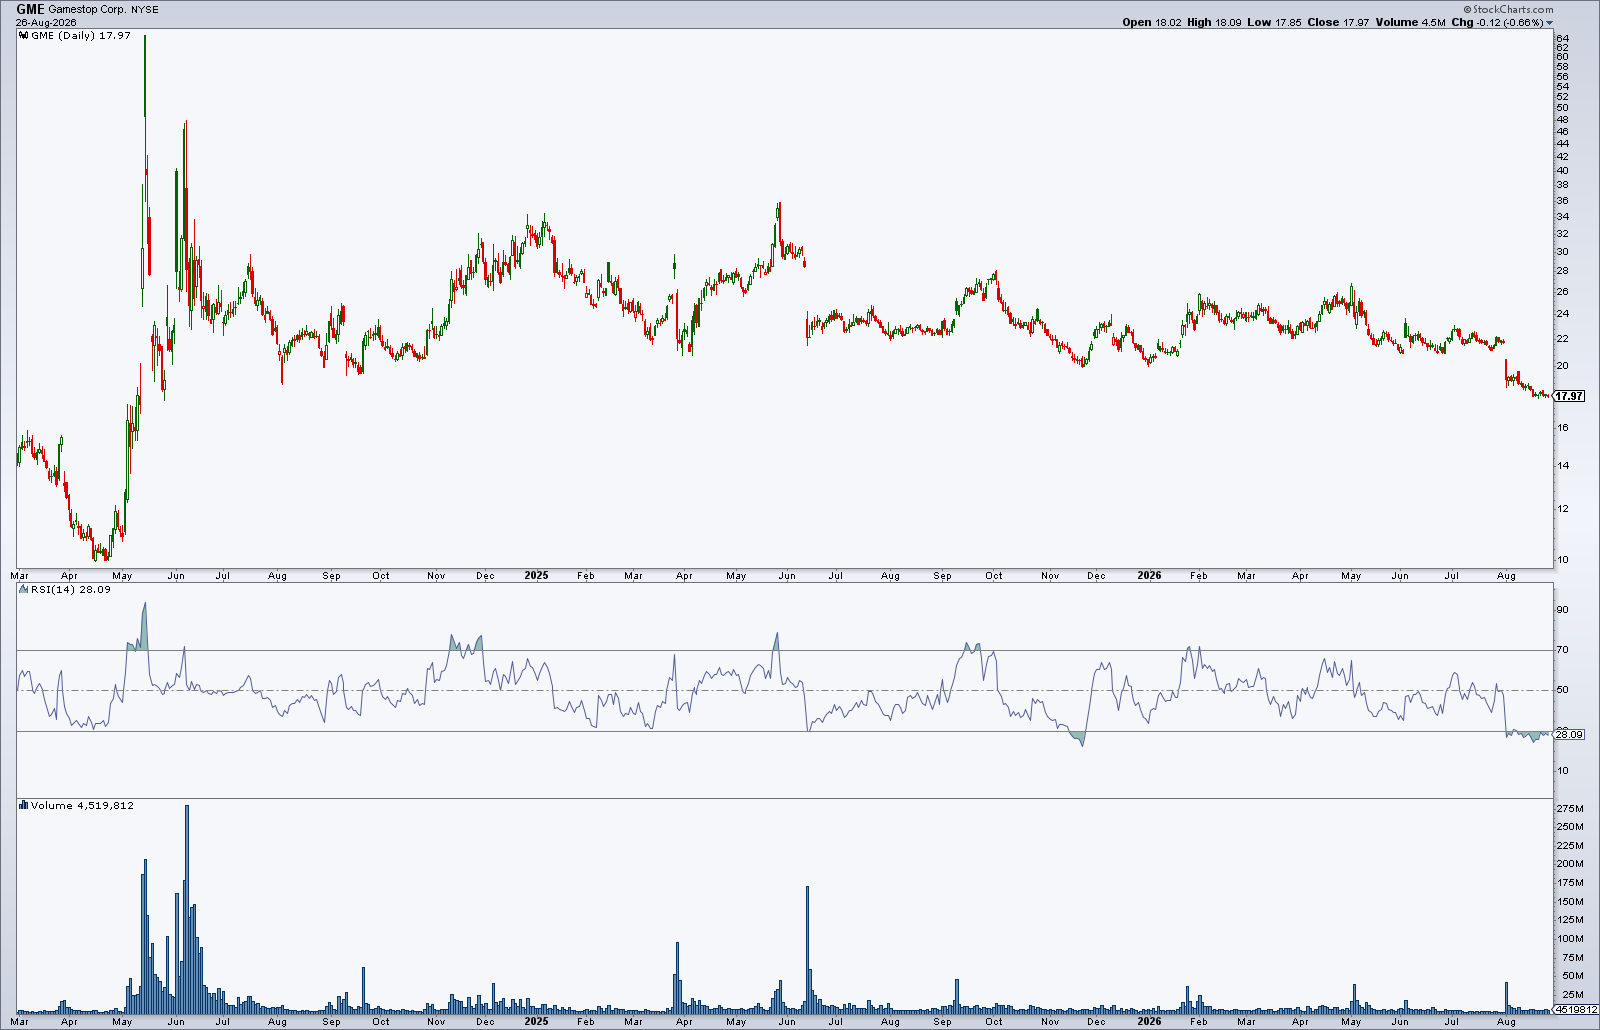Click the High 18.09 value
1600x1030 pixels.
pos(1213,22)
